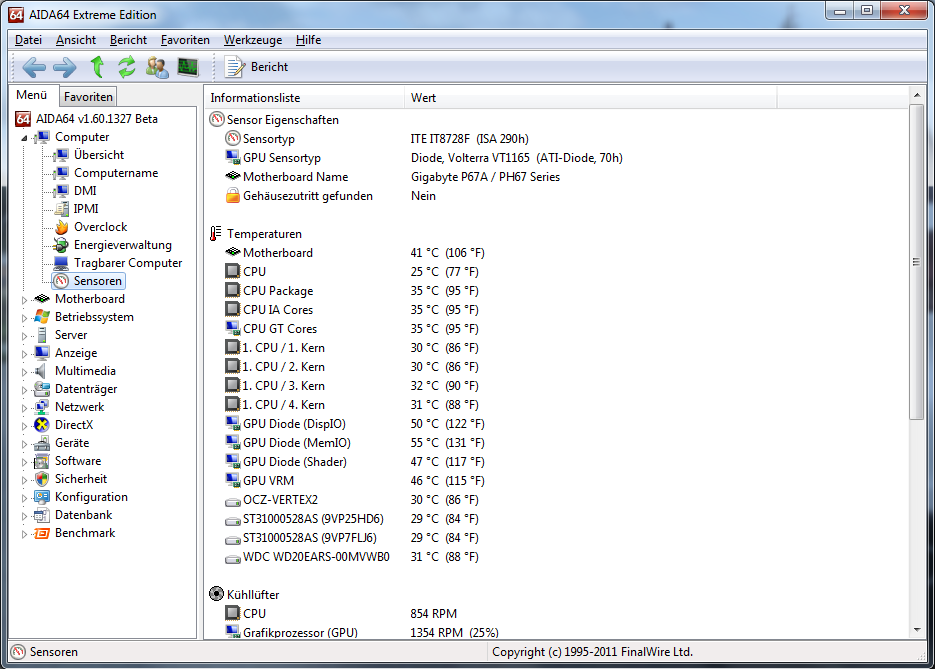Select the Übersicht tree item
Image resolution: width=935 pixels, height=669 pixels.
coord(99,155)
